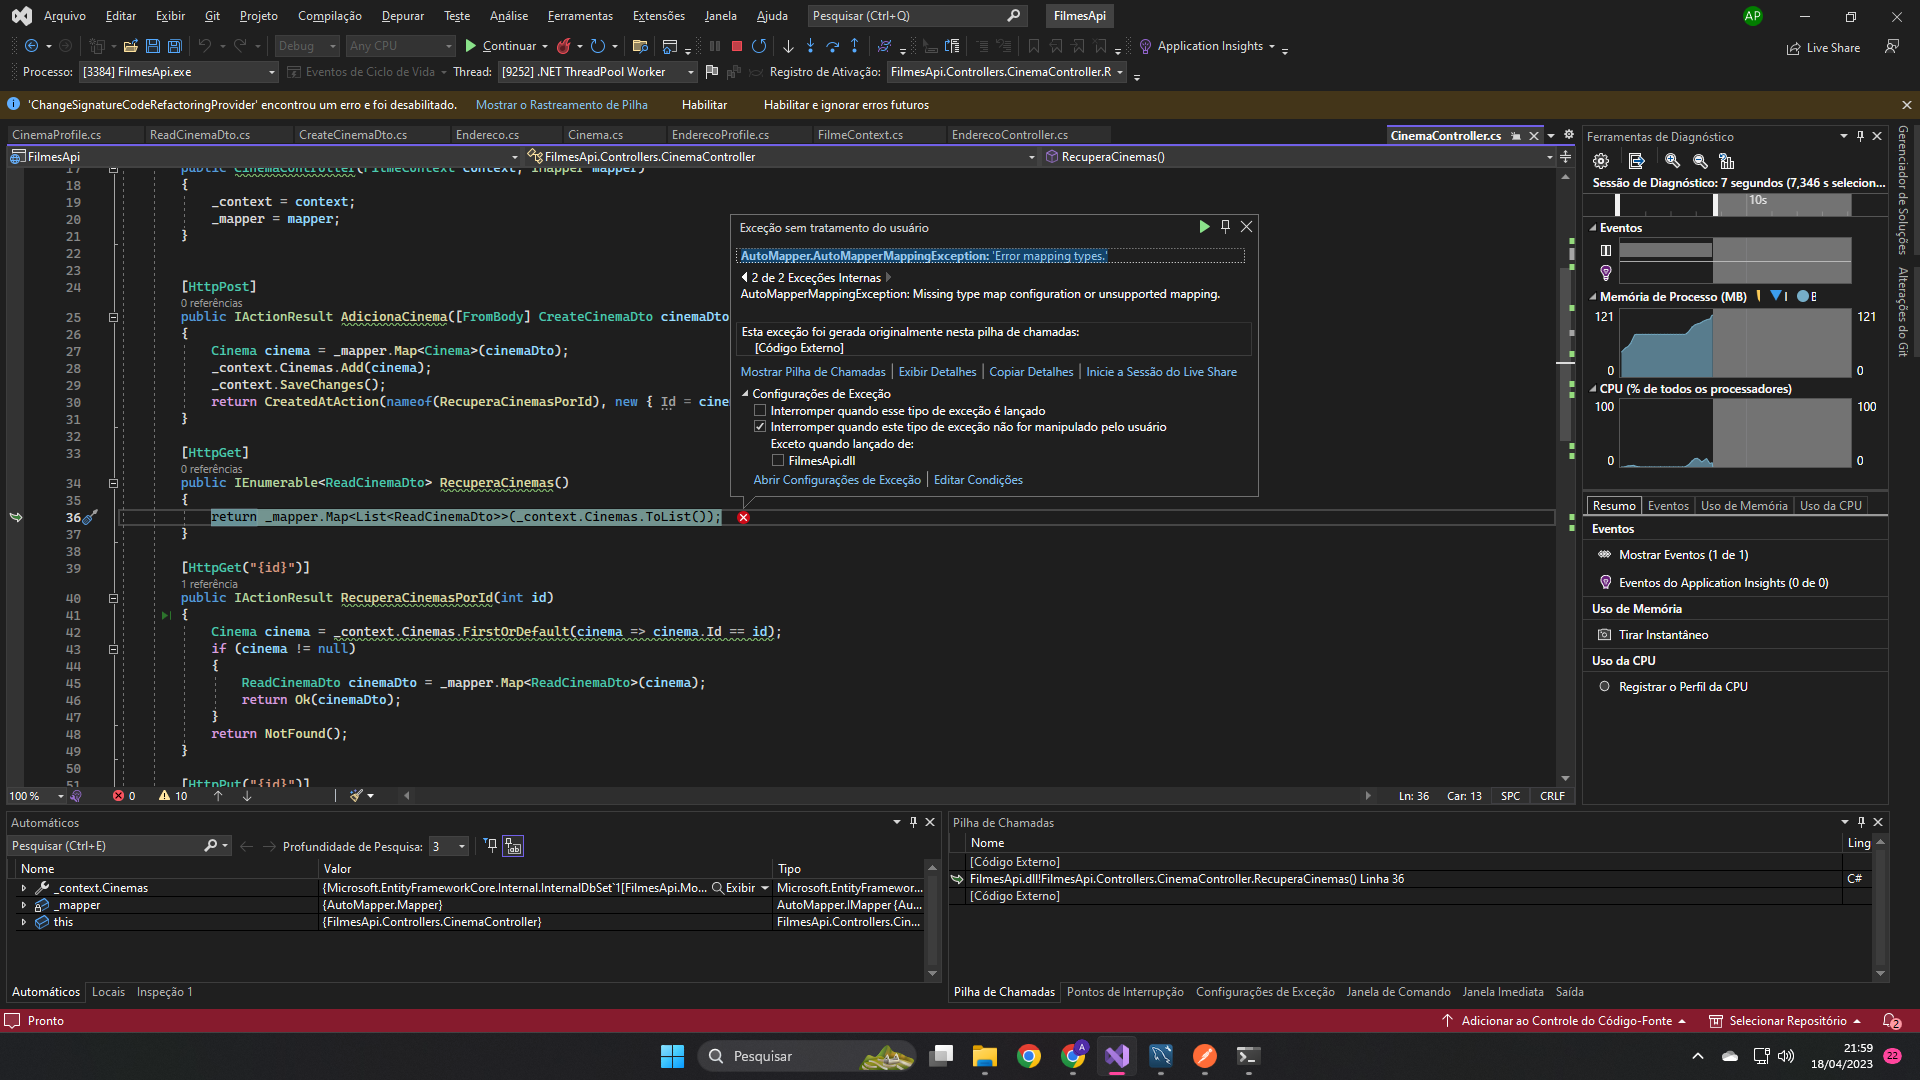This screenshot has height=1080, width=1920.
Task: Open the 'Ferramentas' menu
Action: (x=578, y=15)
